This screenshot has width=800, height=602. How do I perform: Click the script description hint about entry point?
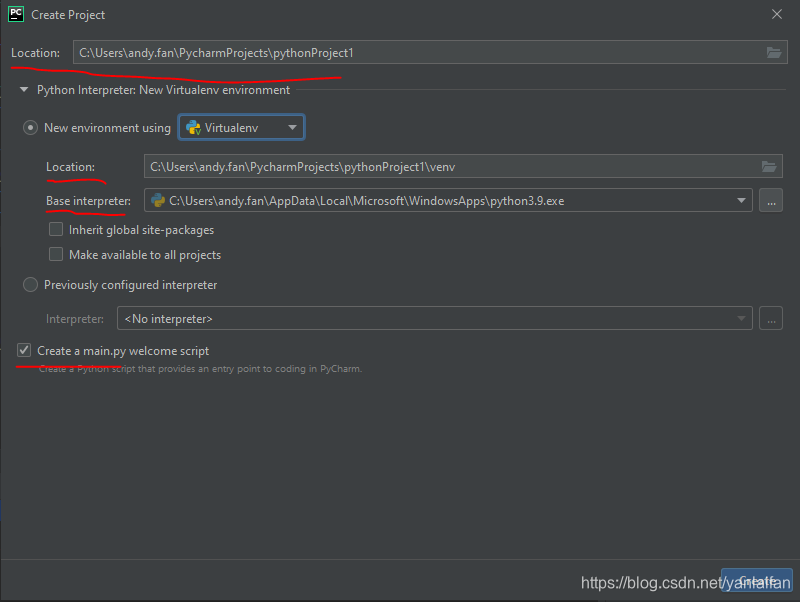point(201,368)
